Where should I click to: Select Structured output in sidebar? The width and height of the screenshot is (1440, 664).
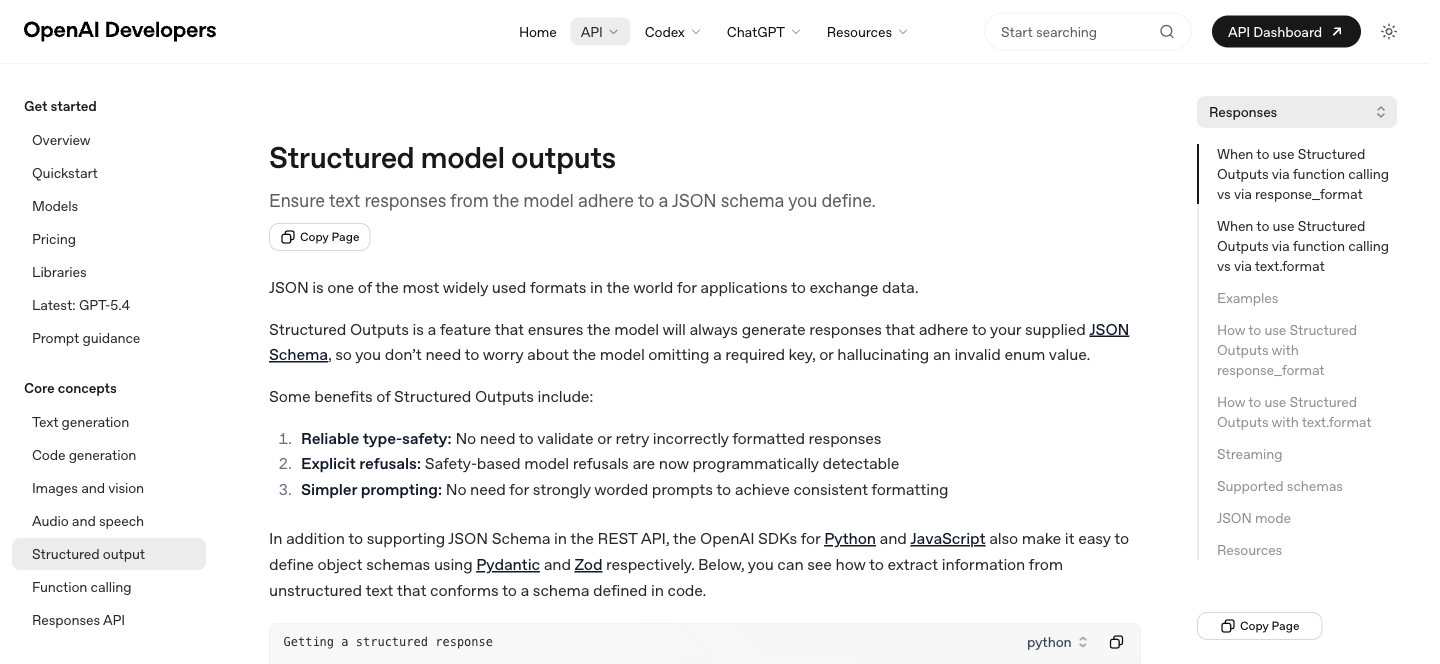click(109, 554)
